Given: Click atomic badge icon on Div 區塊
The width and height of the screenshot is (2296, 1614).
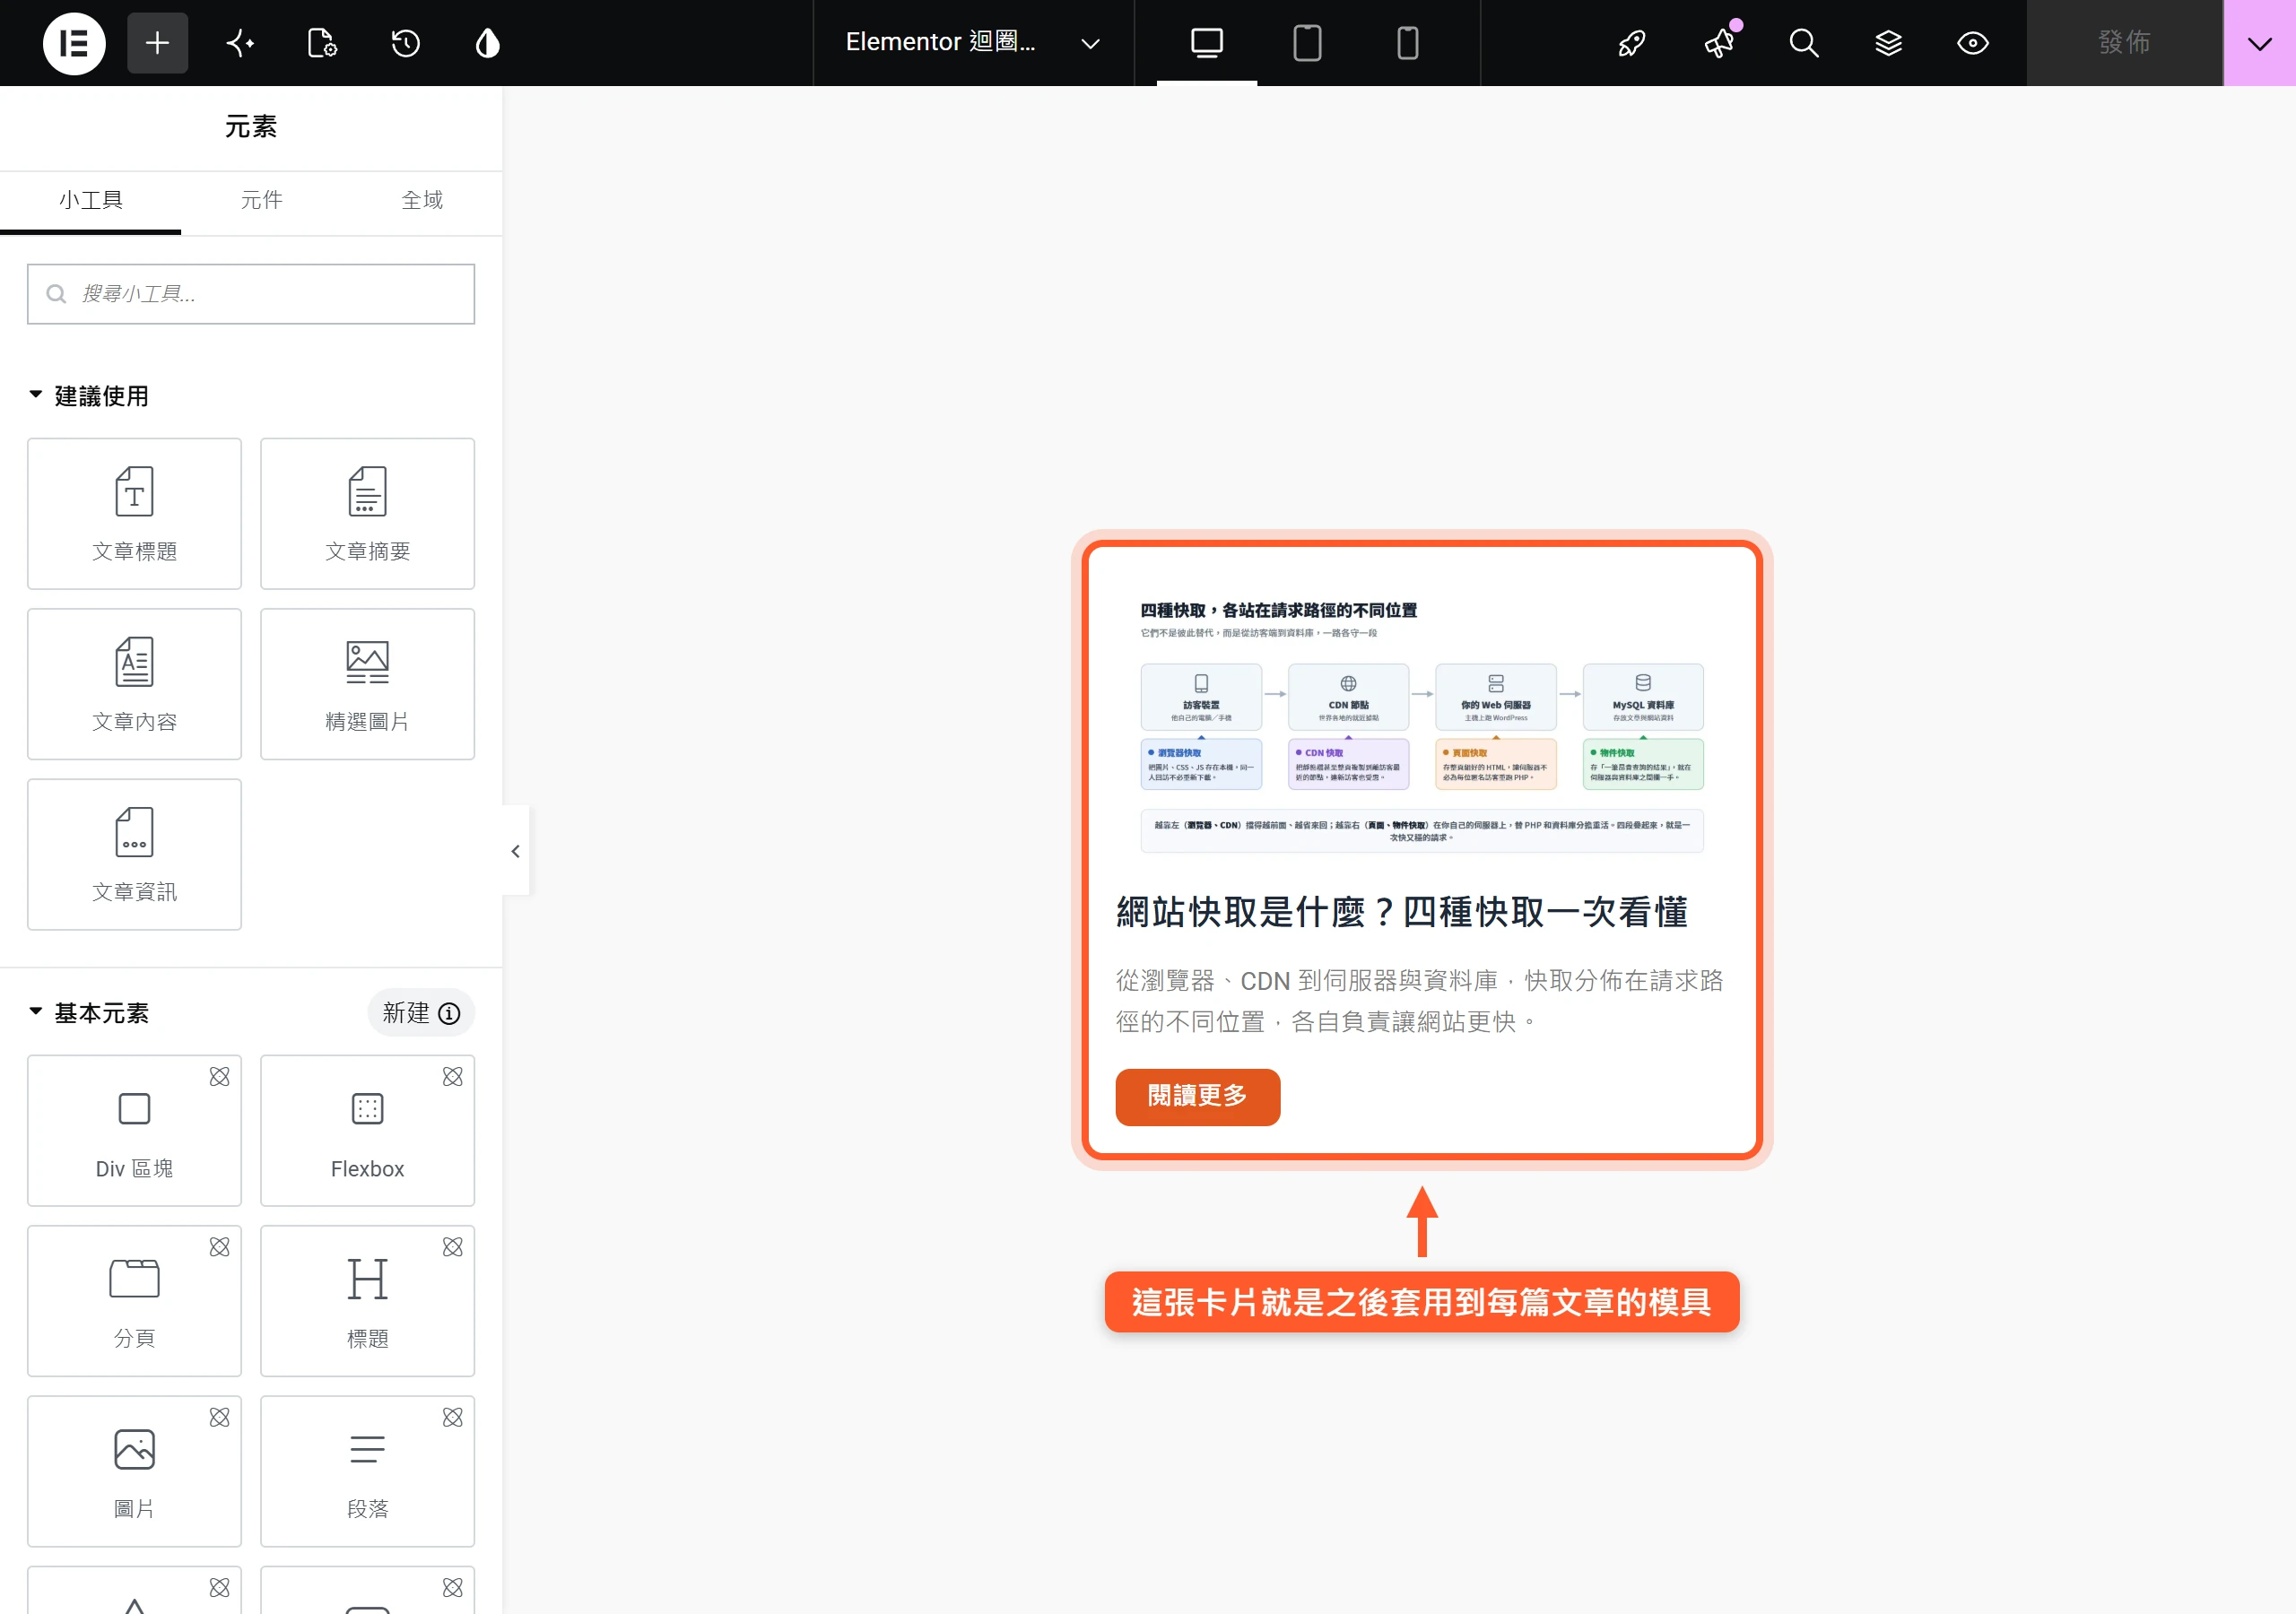Looking at the screenshot, I should [x=220, y=1077].
